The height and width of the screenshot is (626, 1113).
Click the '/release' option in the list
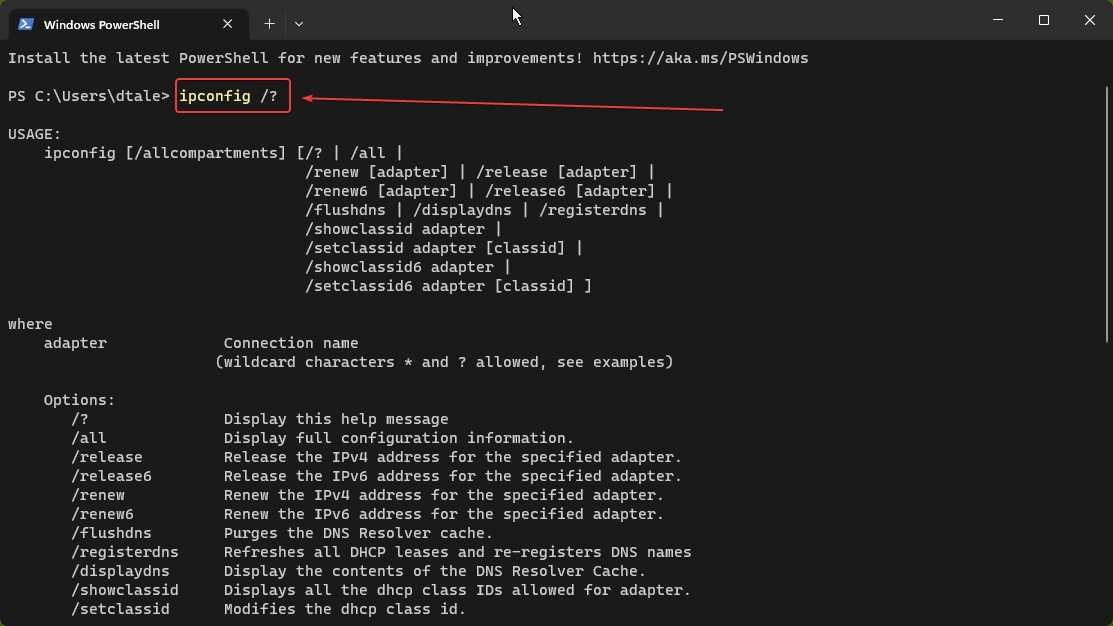tap(106, 458)
